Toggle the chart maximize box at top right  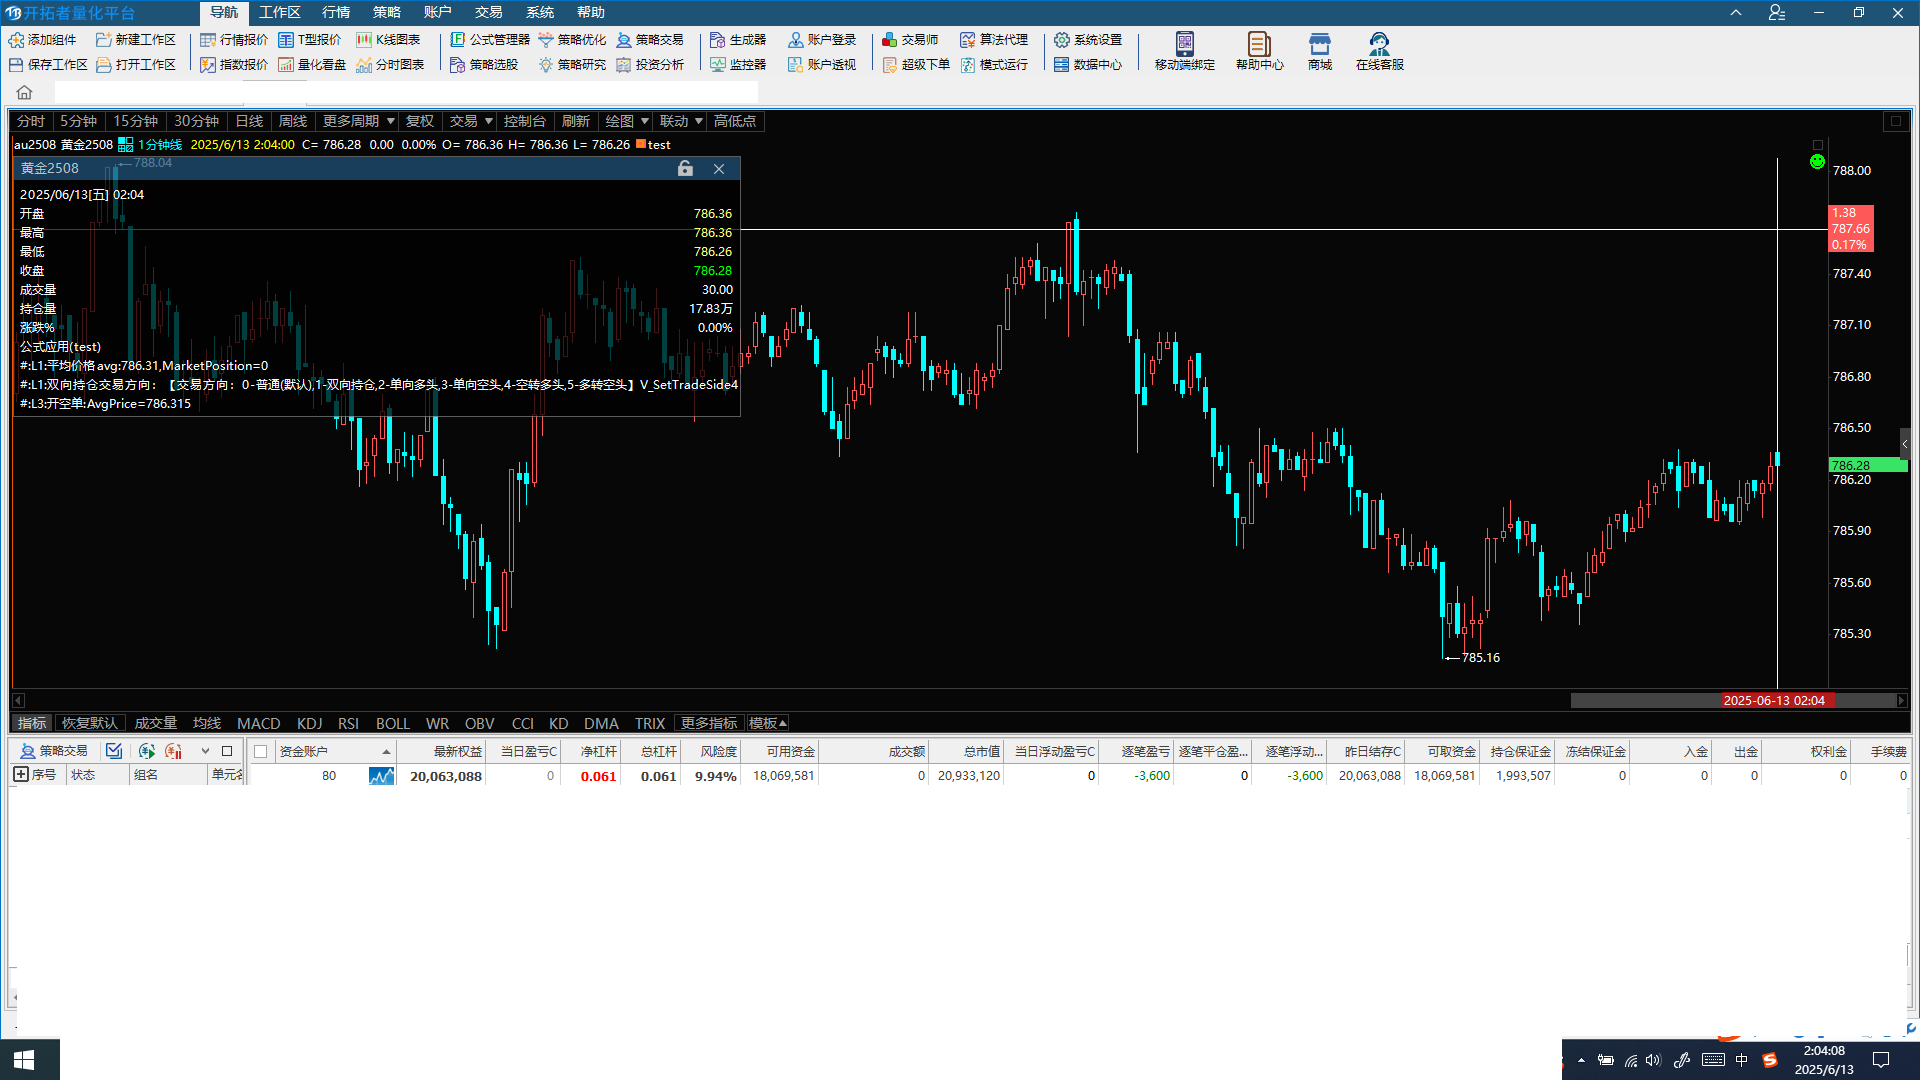coord(1895,121)
